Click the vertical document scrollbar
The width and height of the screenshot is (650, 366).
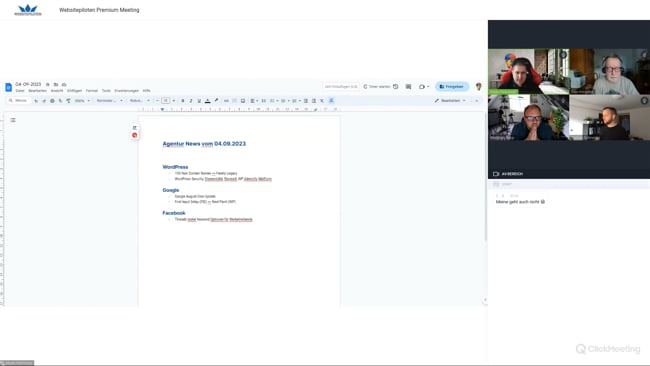(x=485, y=178)
